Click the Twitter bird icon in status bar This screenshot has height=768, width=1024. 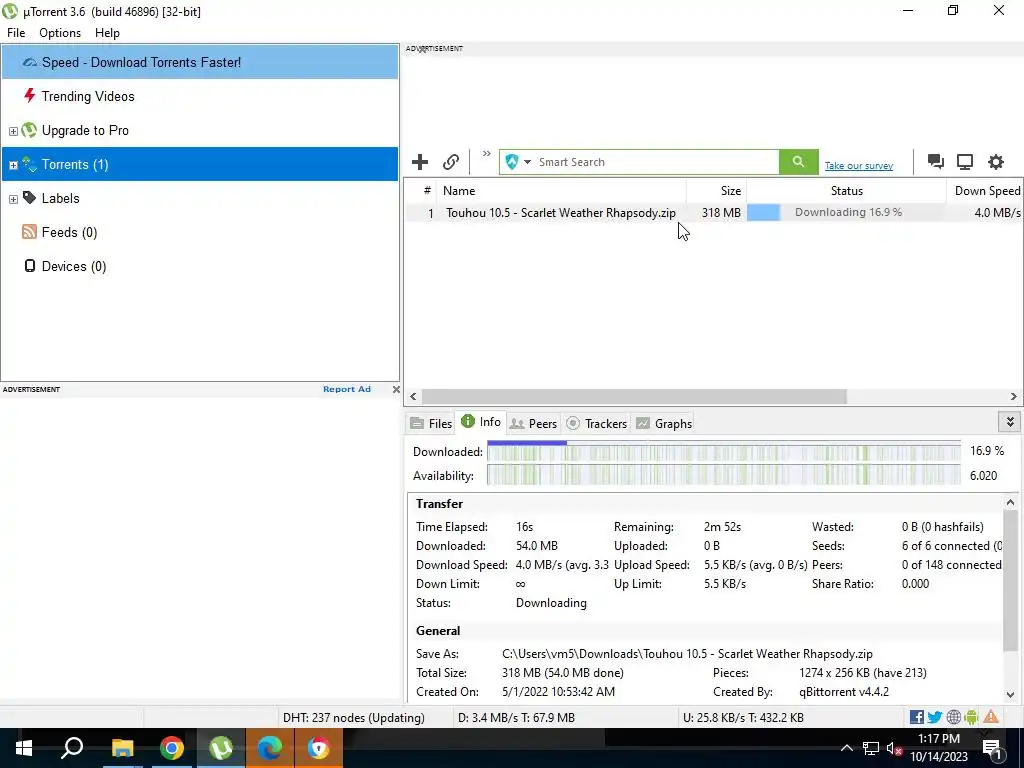pos(935,717)
